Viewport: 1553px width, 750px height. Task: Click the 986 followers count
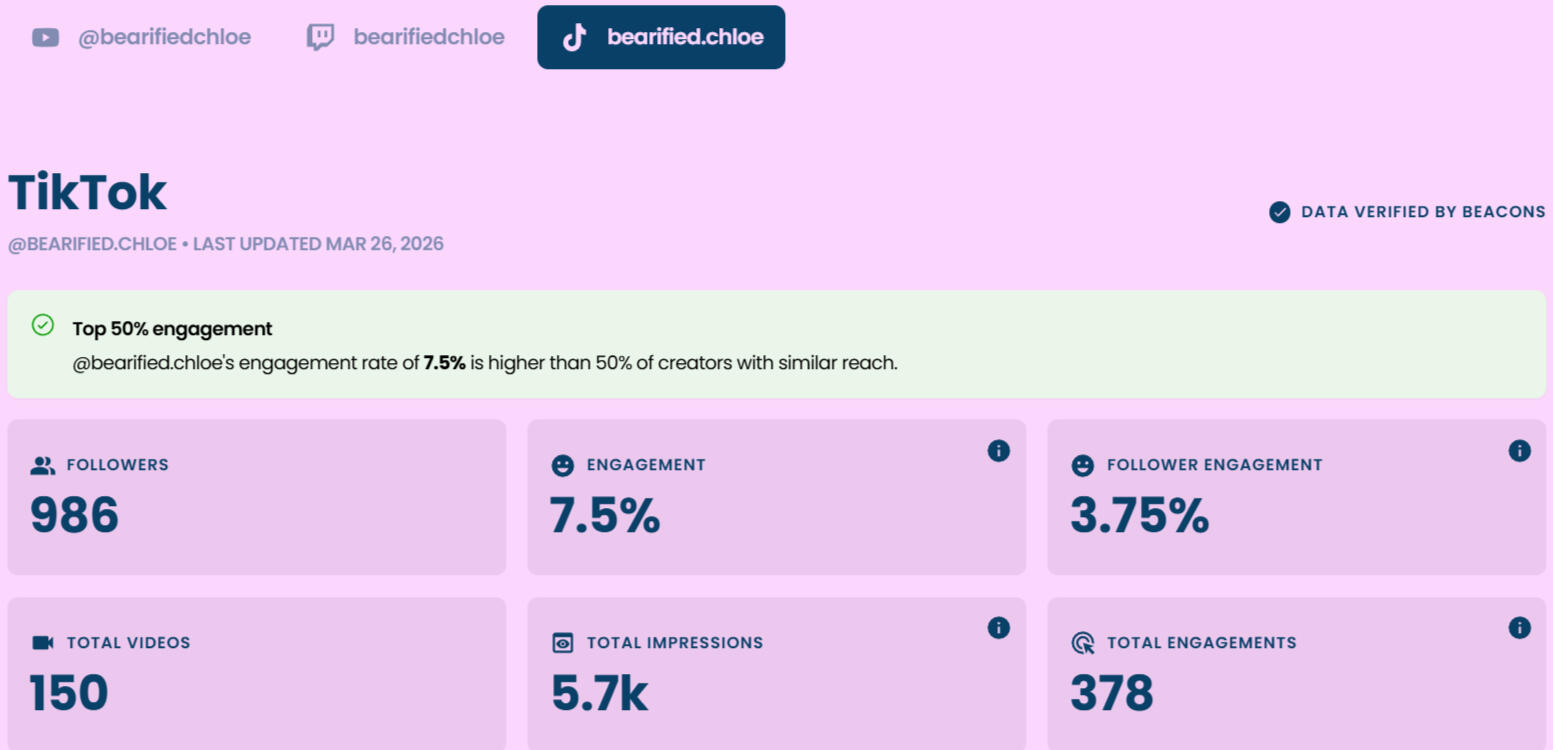[x=75, y=516]
